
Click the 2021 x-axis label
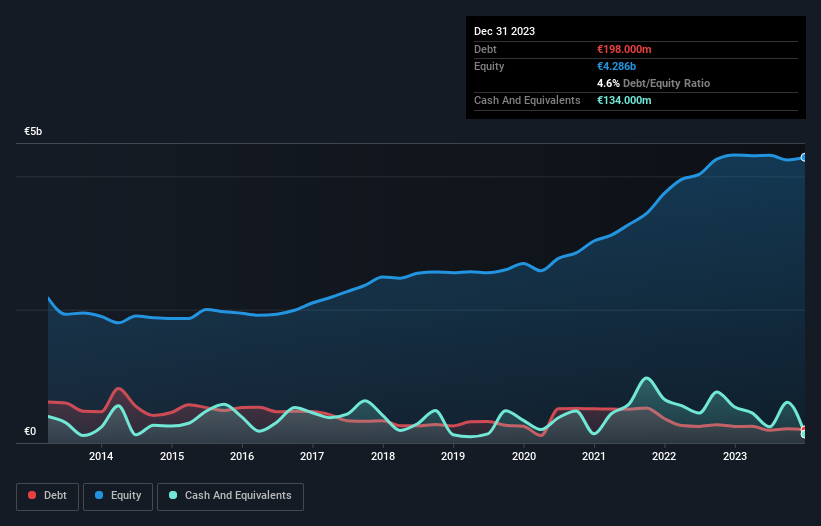pyautogui.click(x=594, y=456)
